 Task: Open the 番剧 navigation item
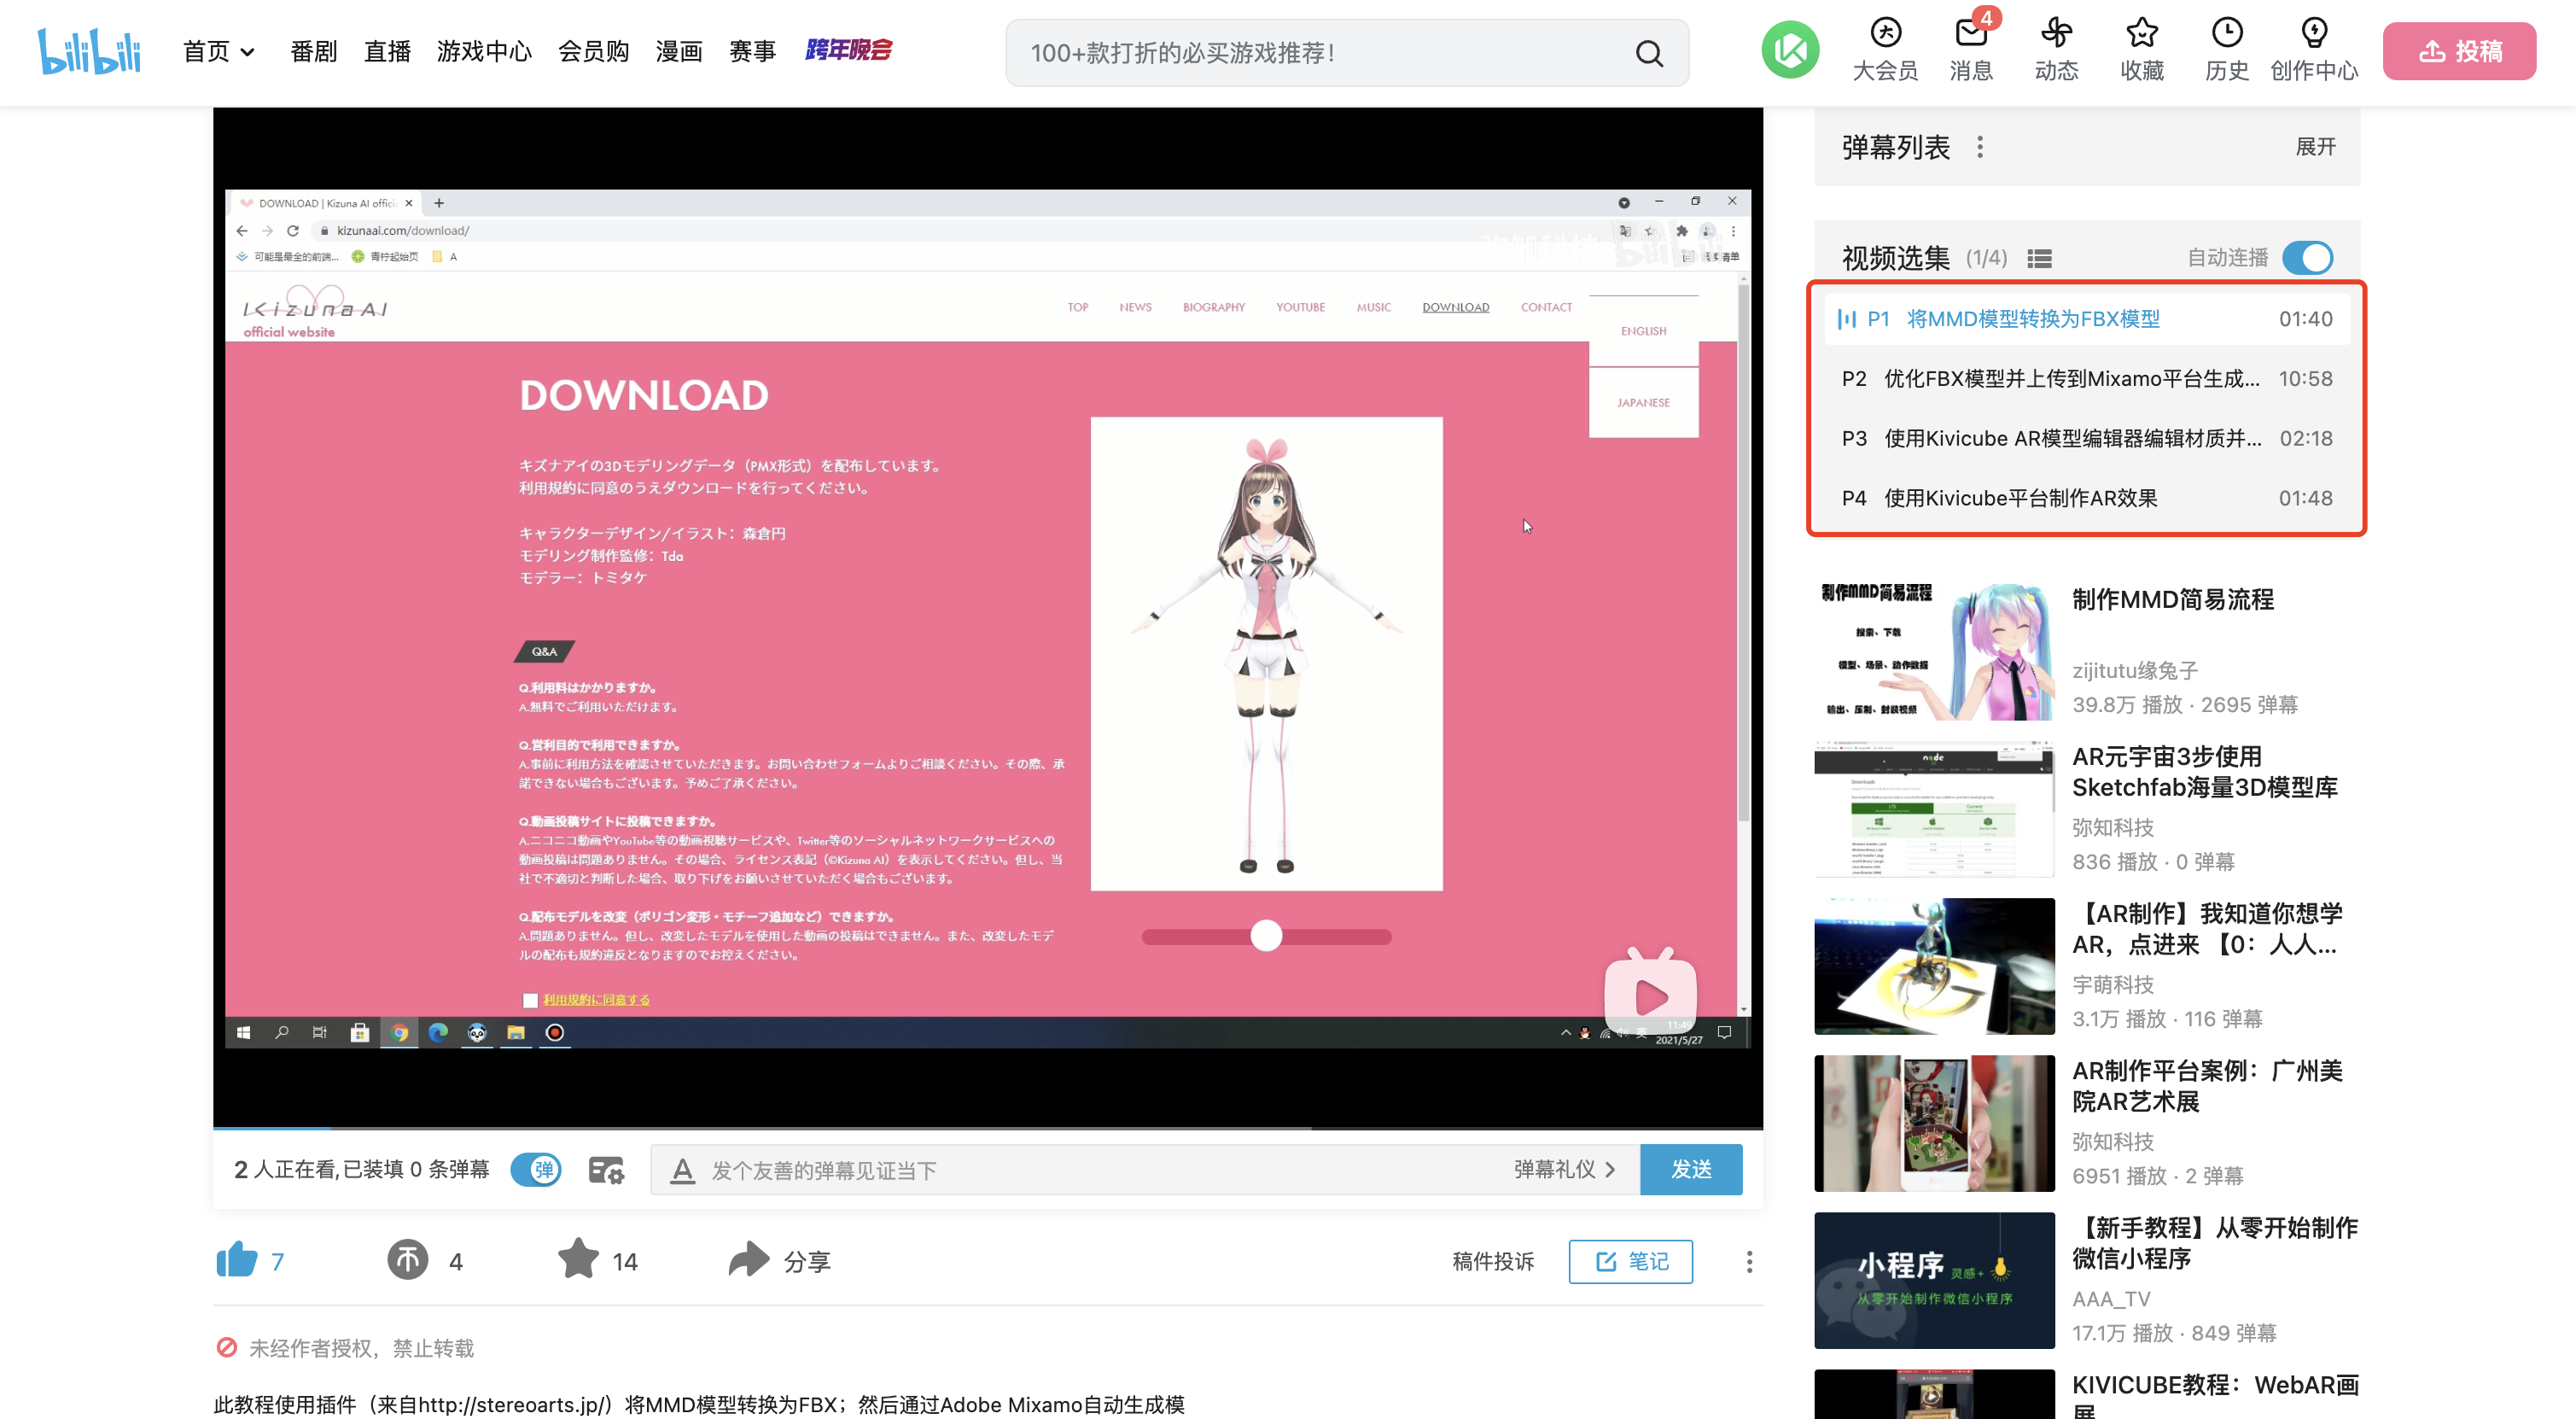pyautogui.click(x=313, y=52)
